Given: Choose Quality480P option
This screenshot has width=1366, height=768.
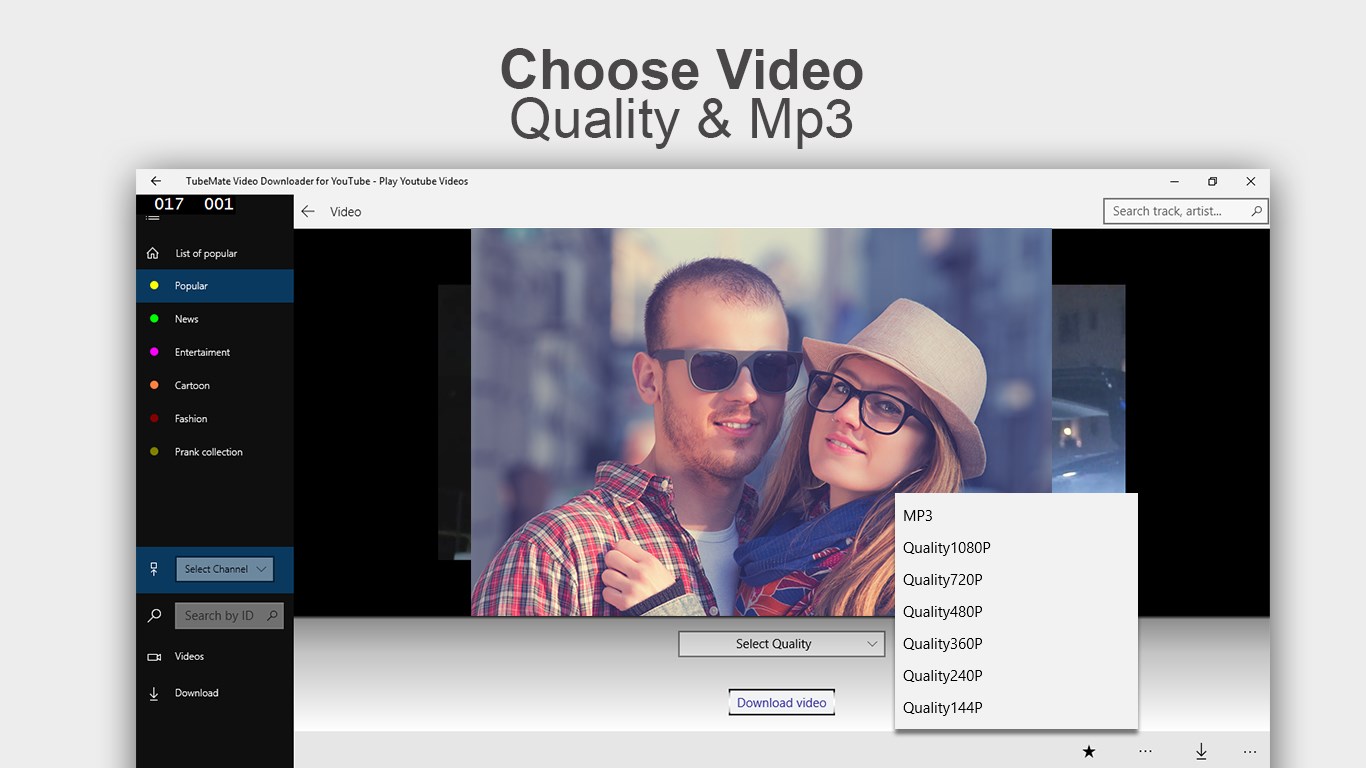Looking at the screenshot, I should pyautogui.click(x=1016, y=612).
